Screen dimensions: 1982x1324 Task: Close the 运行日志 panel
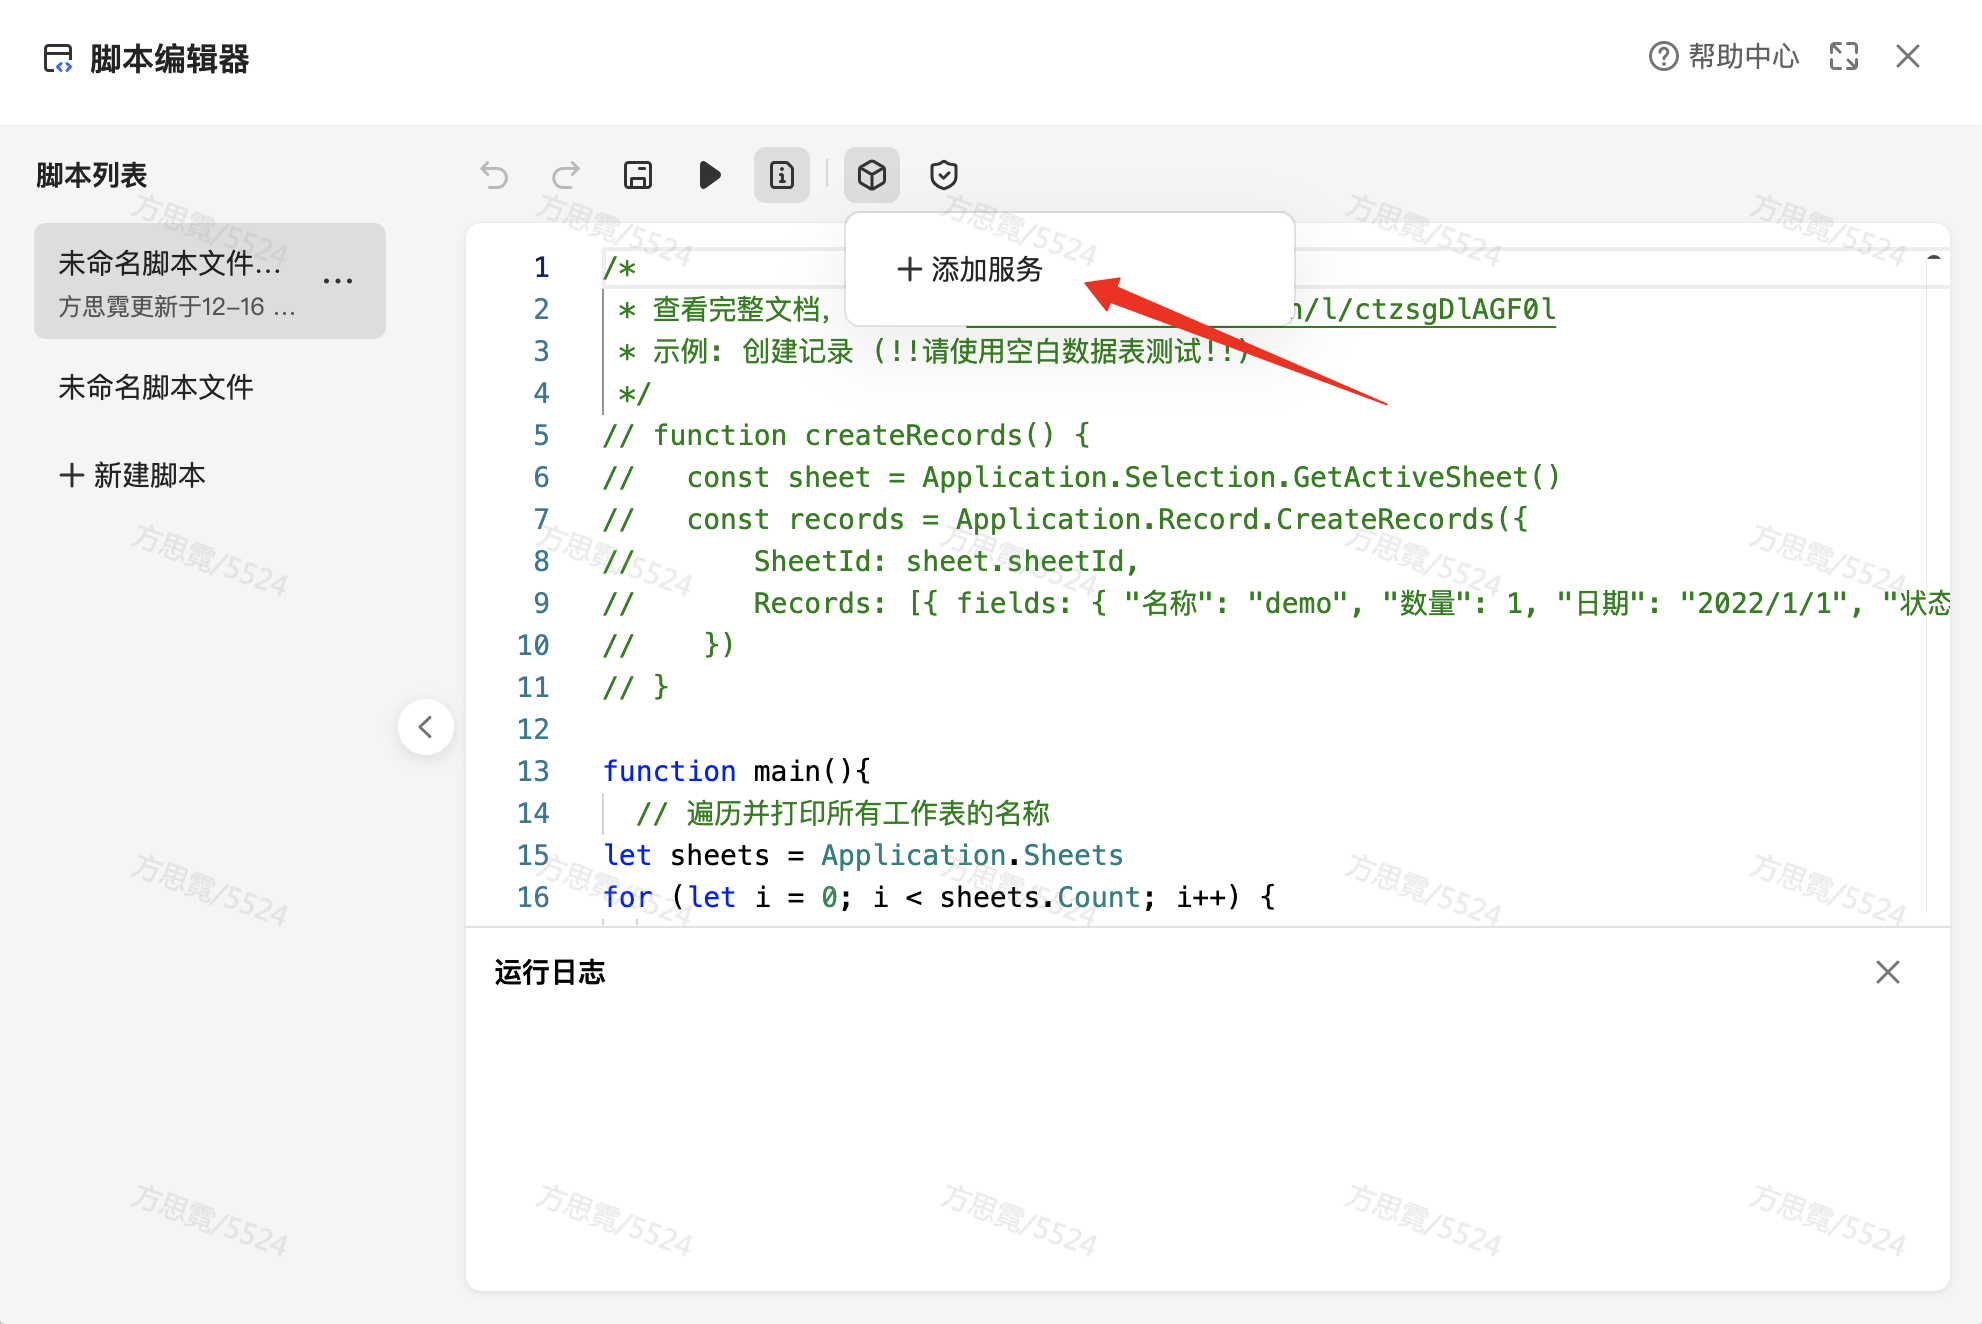point(1888,972)
